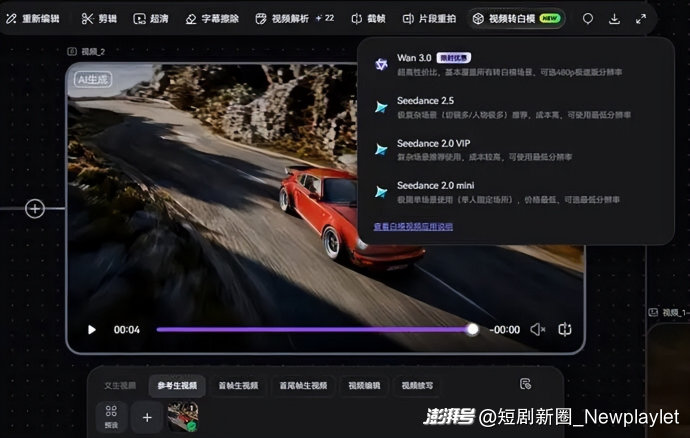Switch to the 视频编辑 tab
Image resolution: width=690 pixels, height=438 pixels.
364,386
